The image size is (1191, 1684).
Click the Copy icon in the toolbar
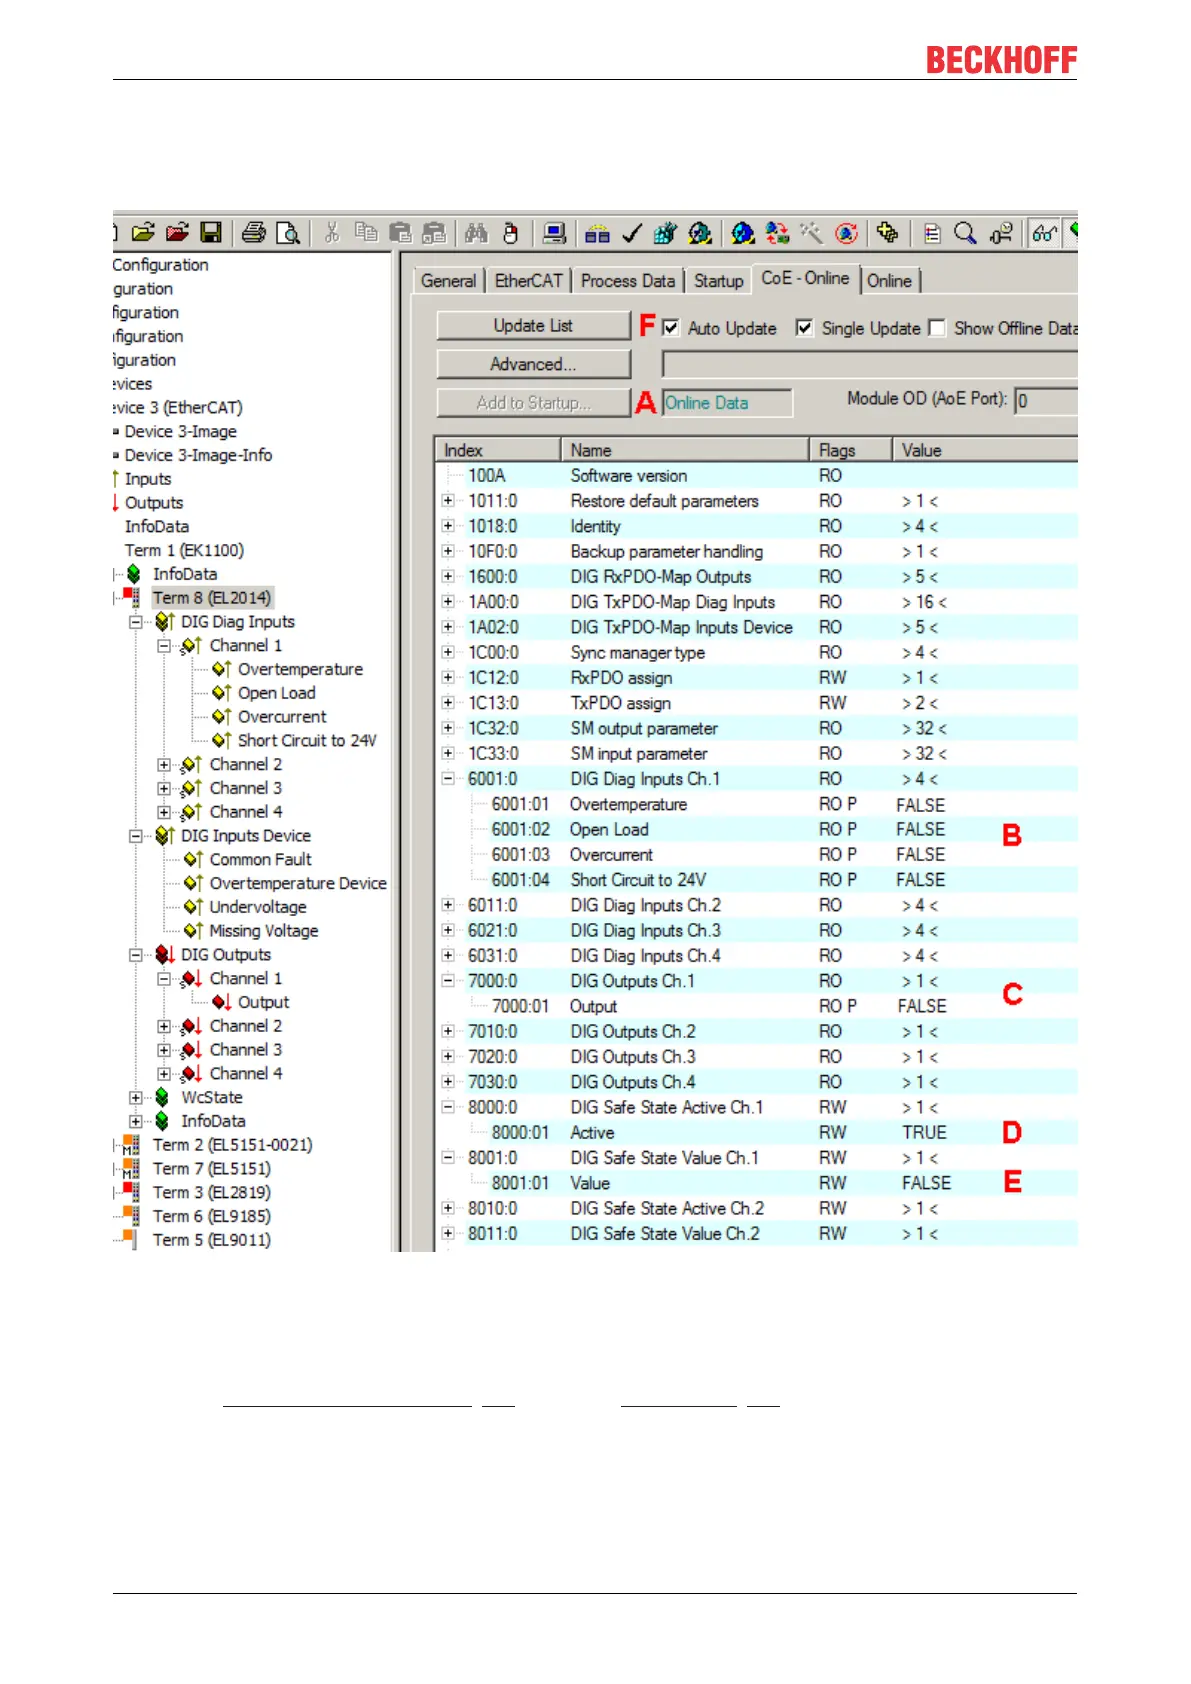point(366,233)
